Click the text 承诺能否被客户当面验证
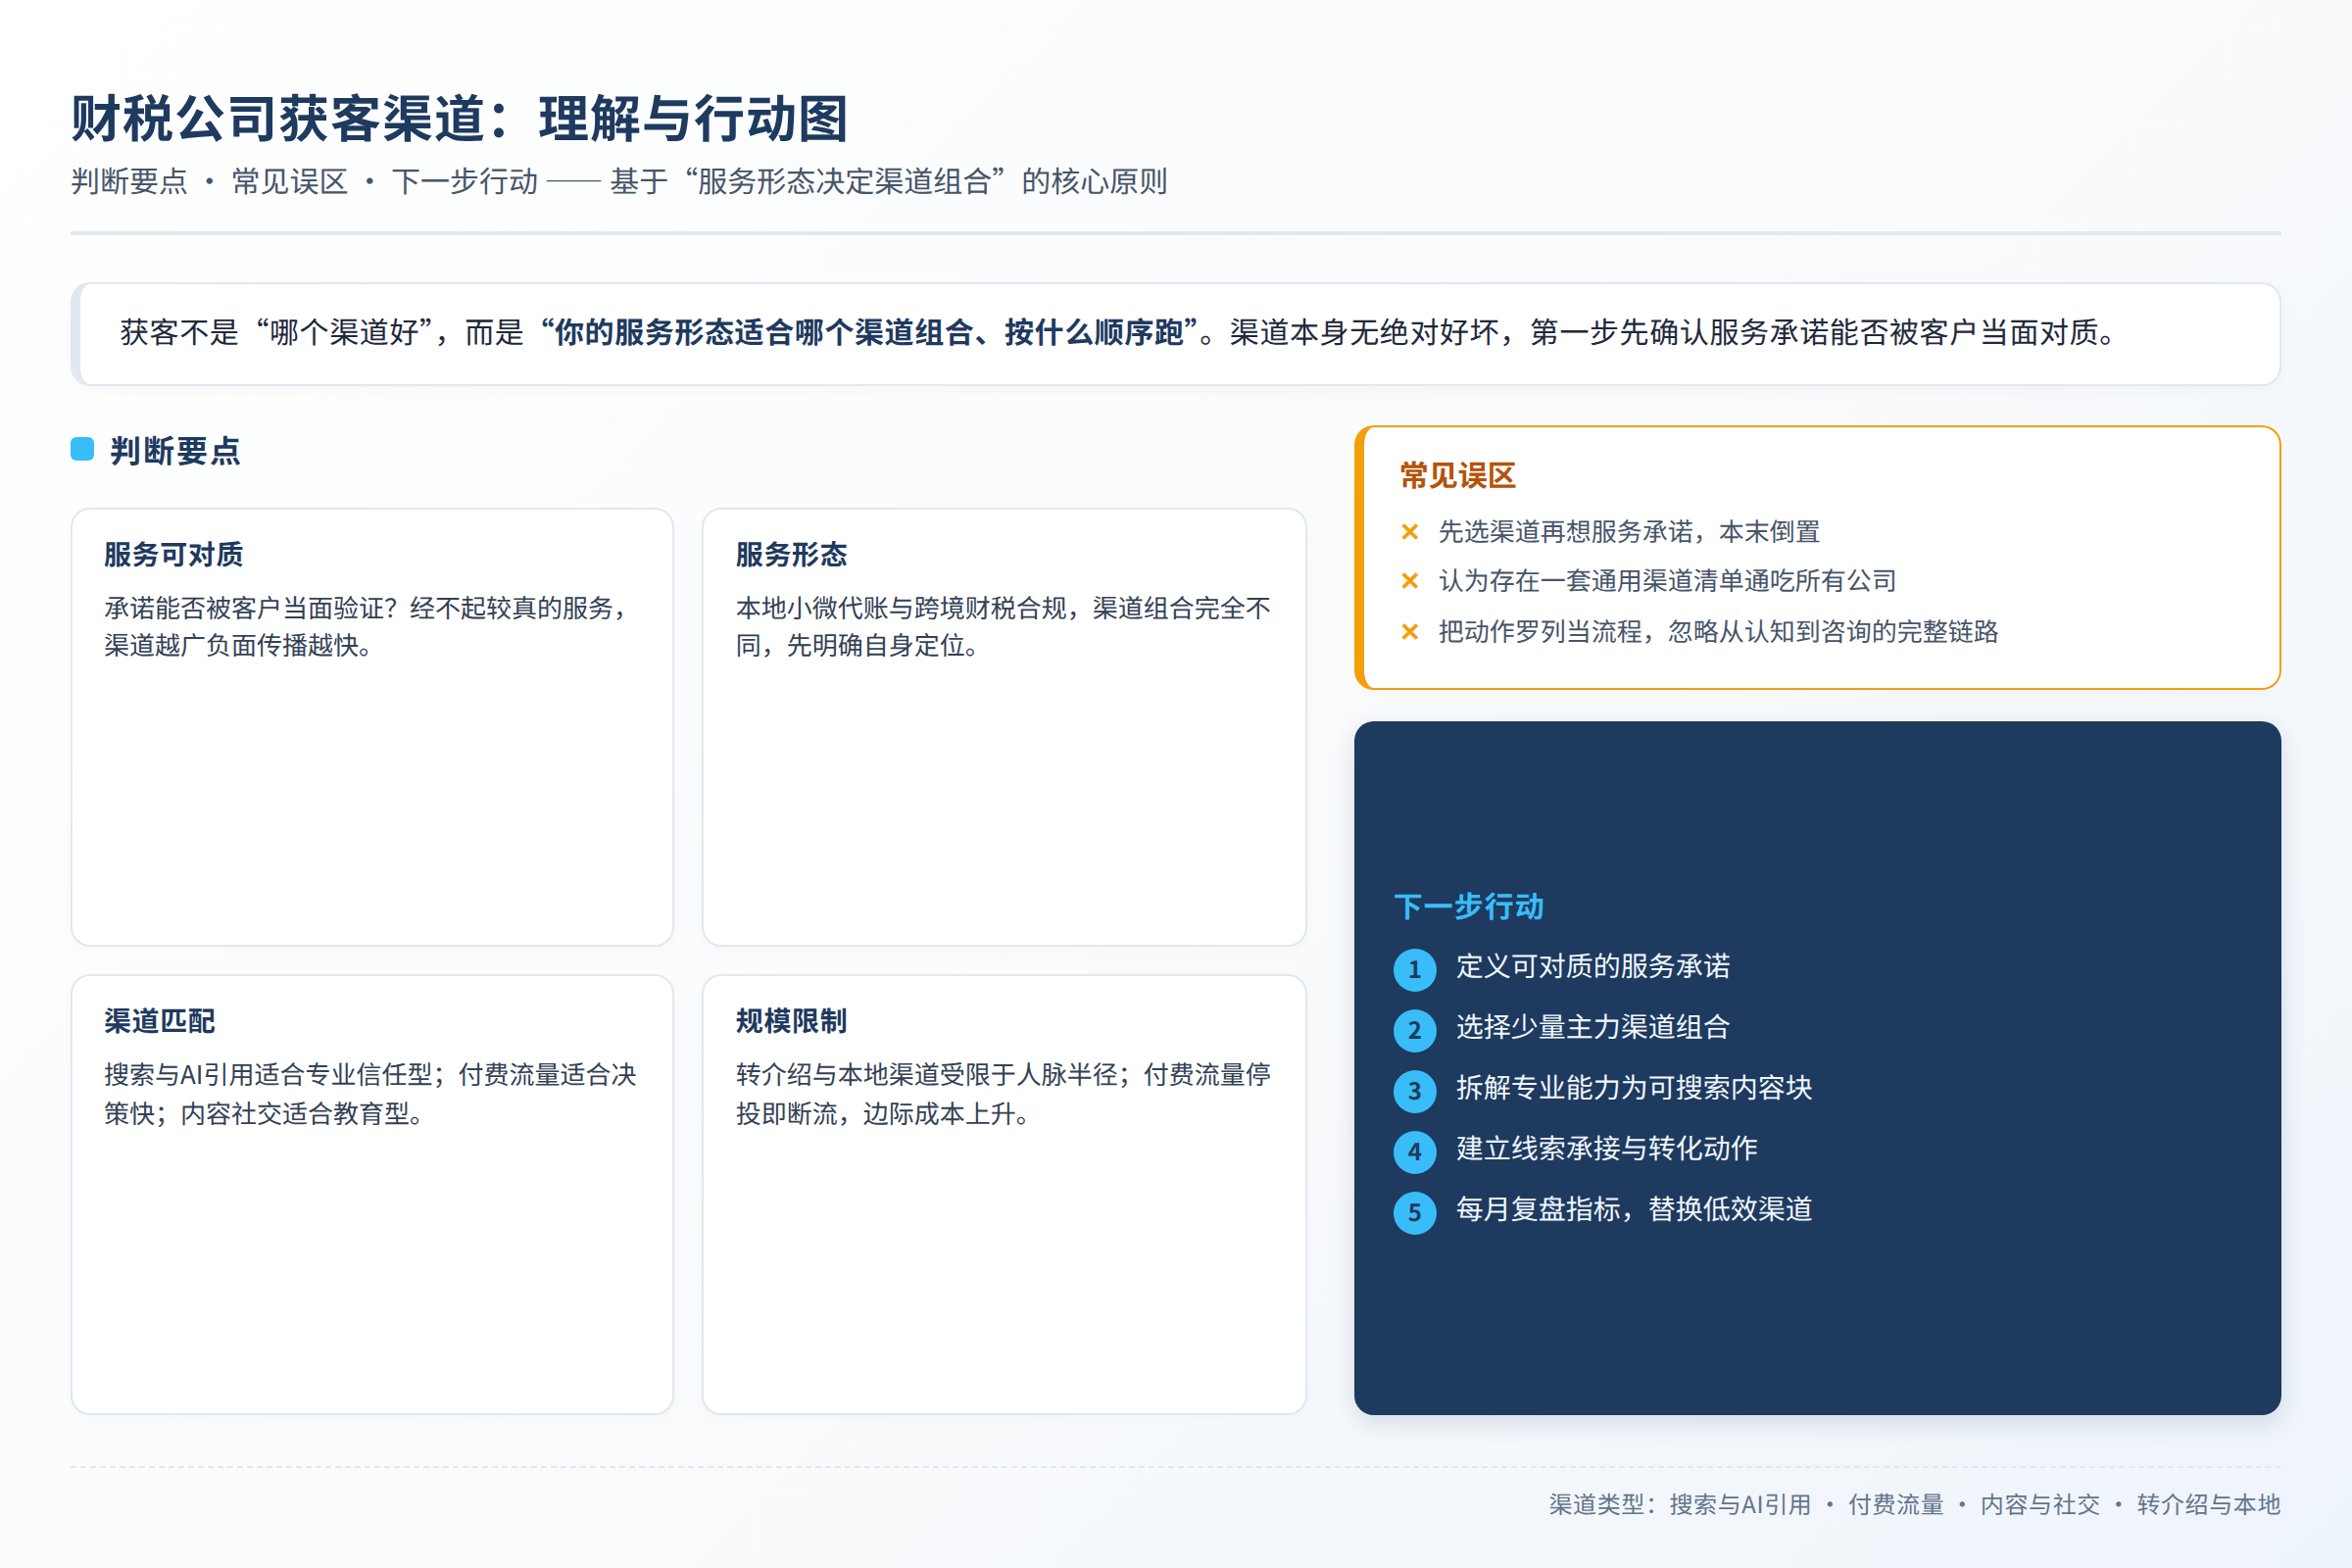Image resolution: width=2352 pixels, height=1568 pixels. pyautogui.click(x=243, y=608)
